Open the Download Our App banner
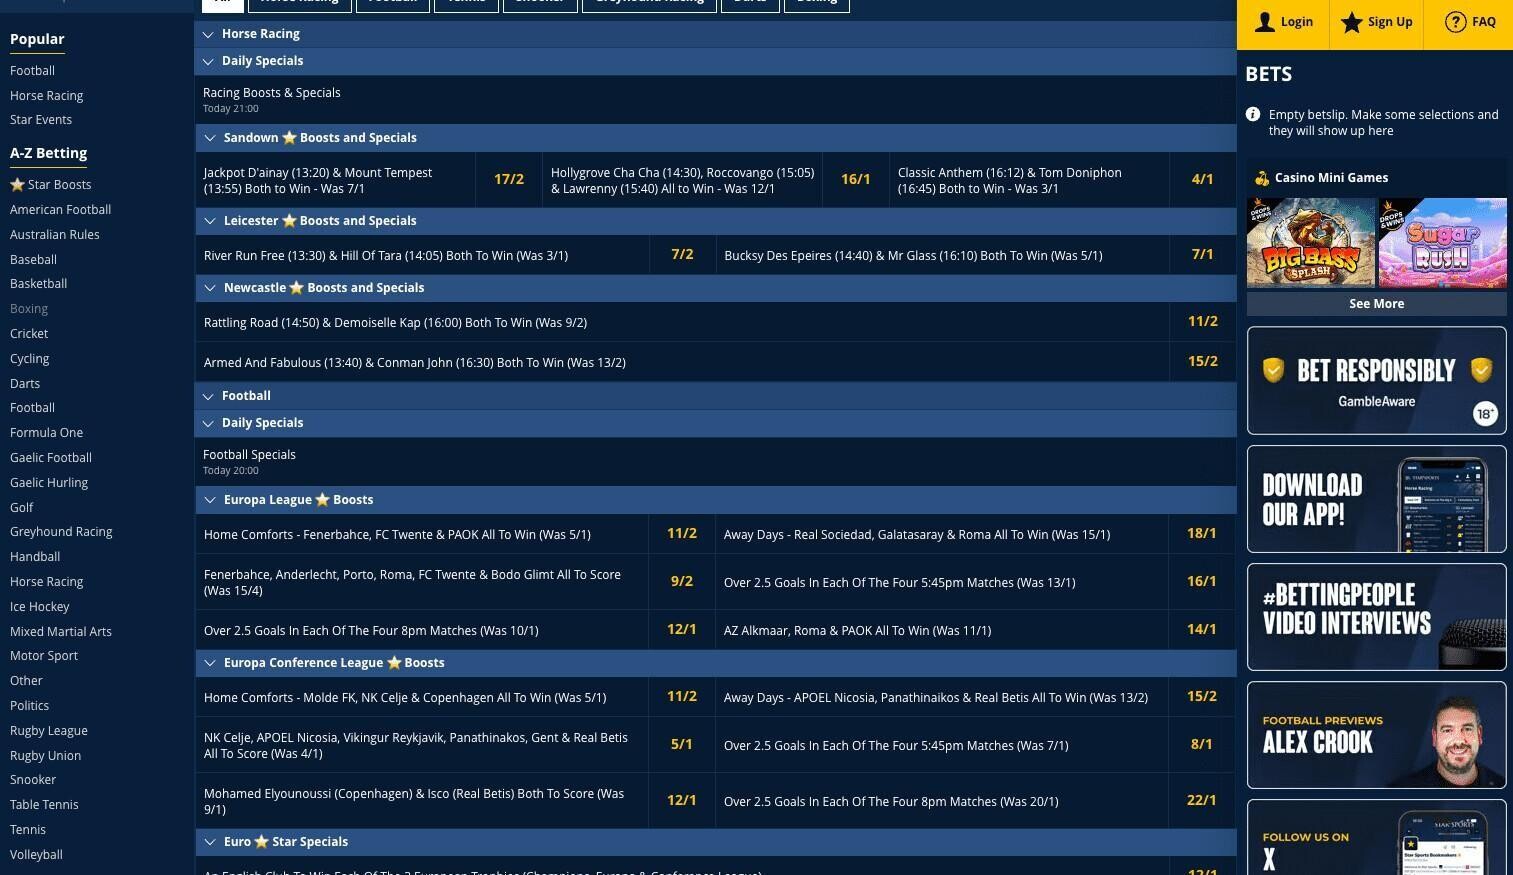This screenshot has height=875, width=1513. [1376, 499]
